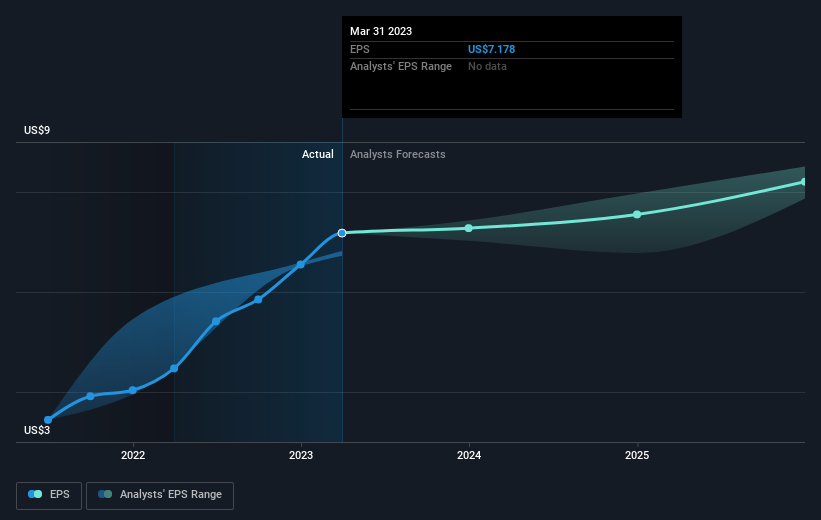Click the US$7.178 EPS value in tooltip
Screen dimensions: 821x520
click(x=491, y=49)
